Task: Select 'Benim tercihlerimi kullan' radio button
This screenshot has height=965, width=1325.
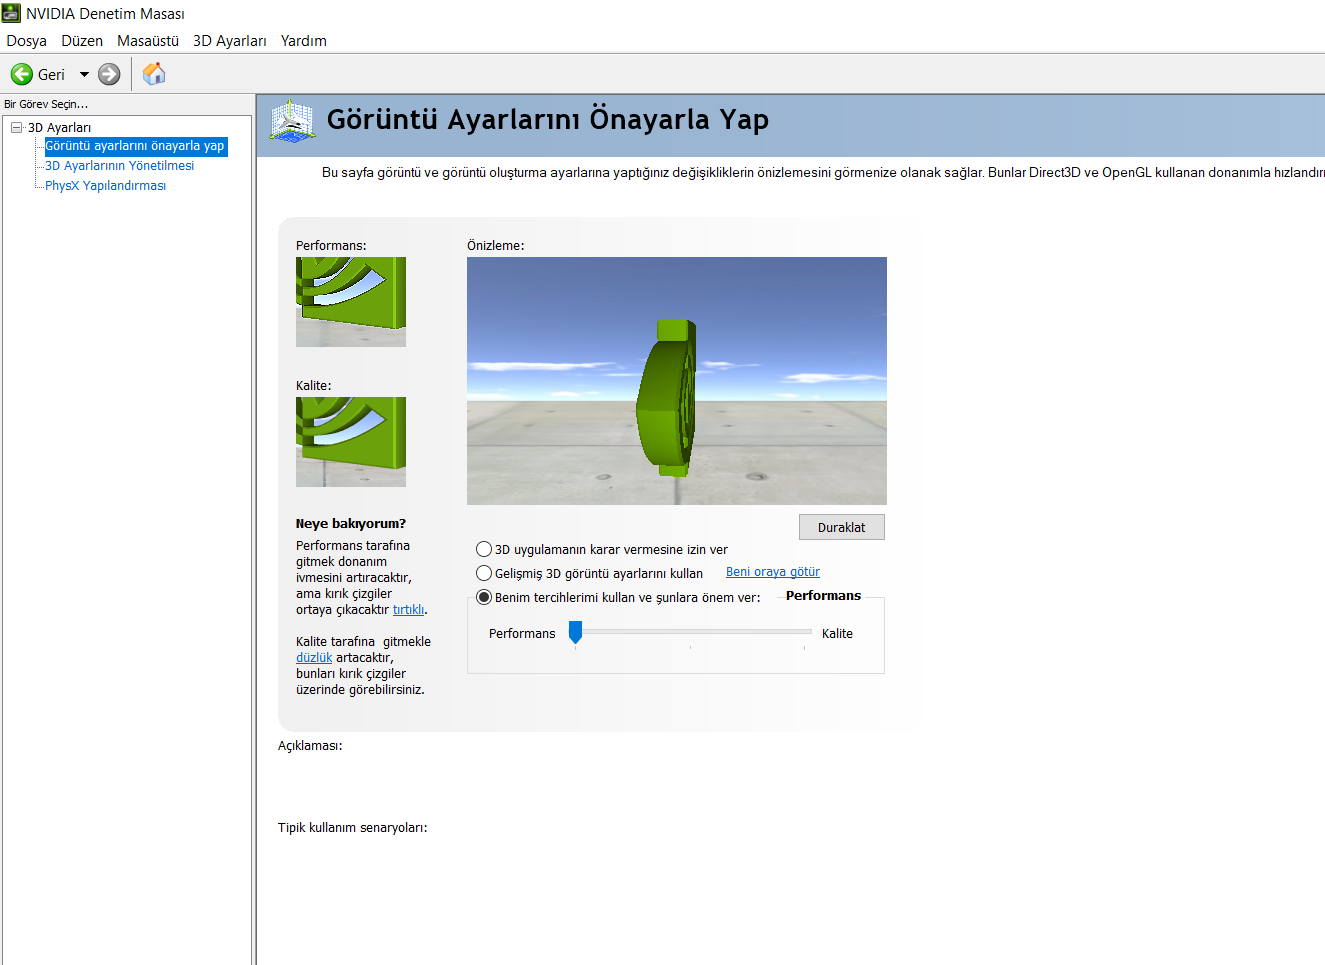Action: click(x=484, y=597)
